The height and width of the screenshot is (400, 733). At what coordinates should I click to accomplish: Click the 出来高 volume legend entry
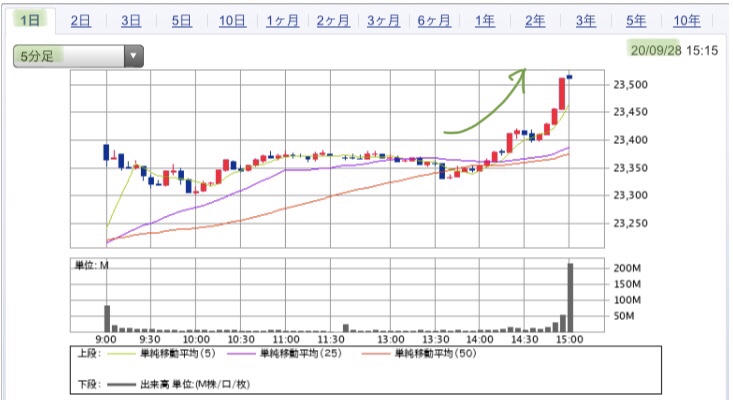point(179,385)
